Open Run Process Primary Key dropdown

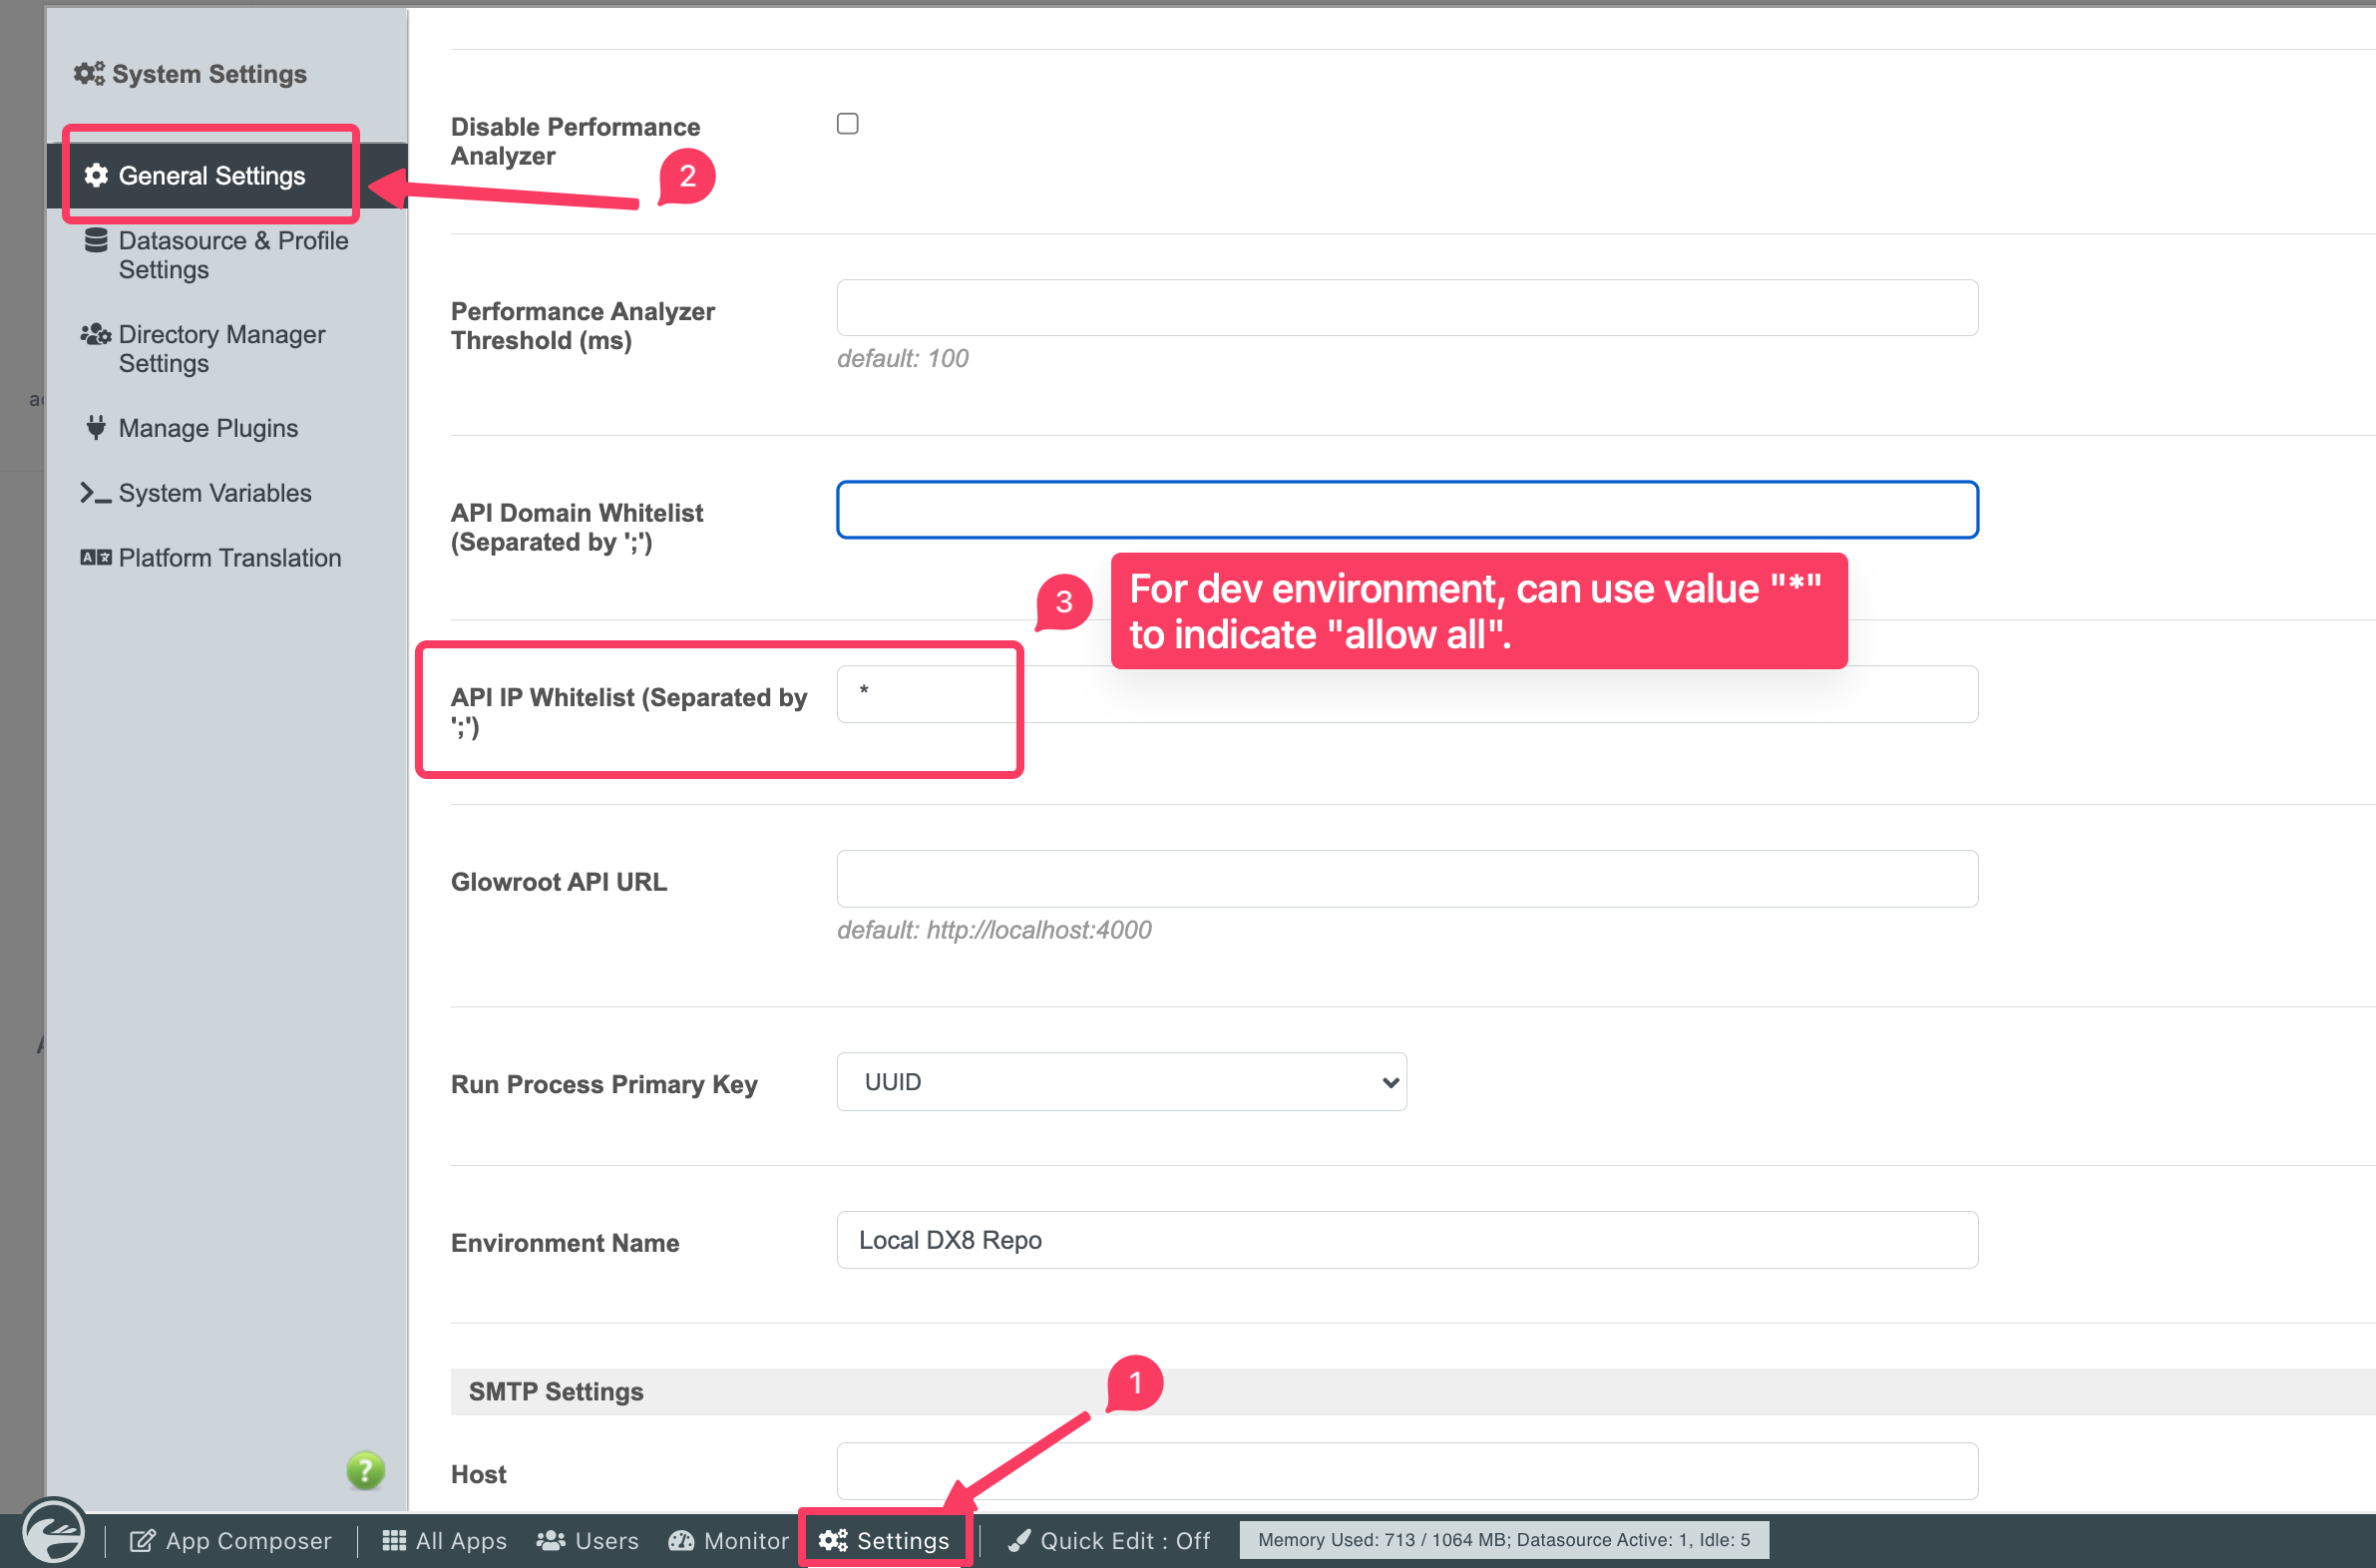pyautogui.click(x=1121, y=1082)
